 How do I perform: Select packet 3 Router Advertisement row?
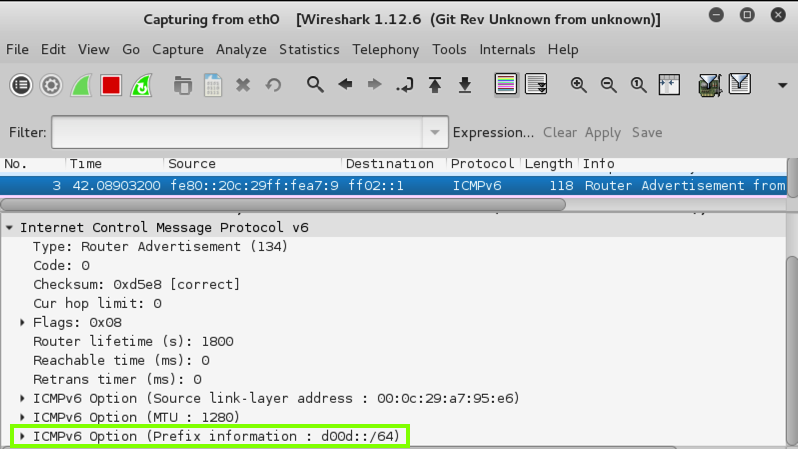point(393,185)
